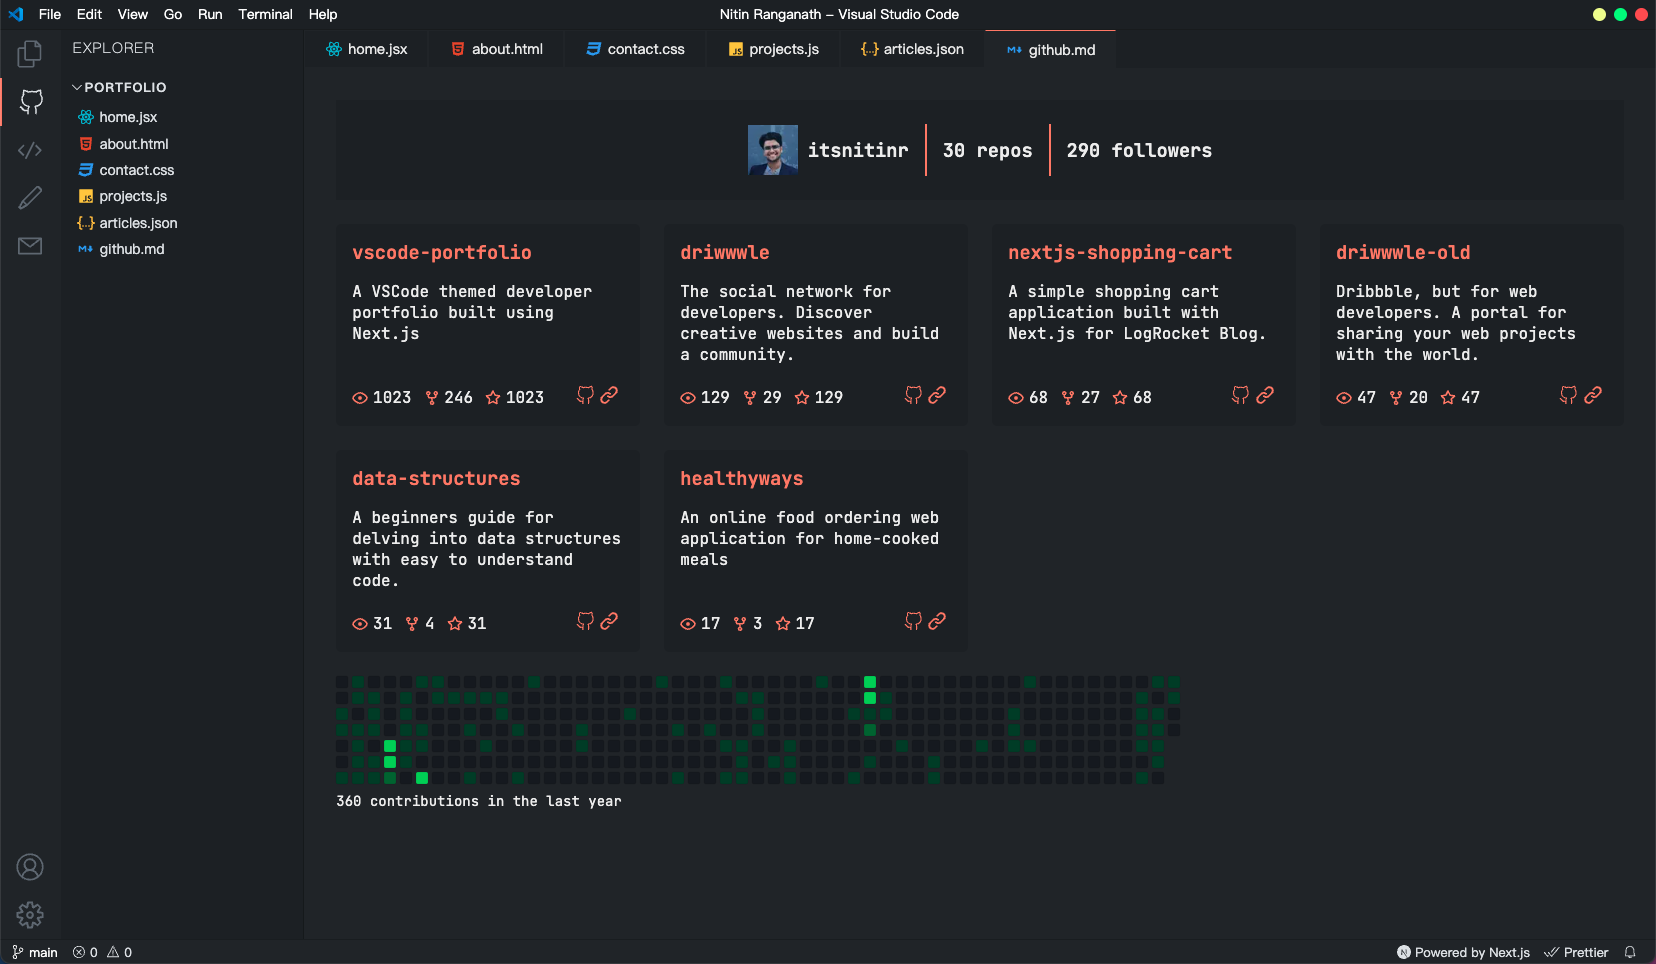Open the View menu
Image resolution: width=1656 pixels, height=964 pixels.
click(132, 14)
